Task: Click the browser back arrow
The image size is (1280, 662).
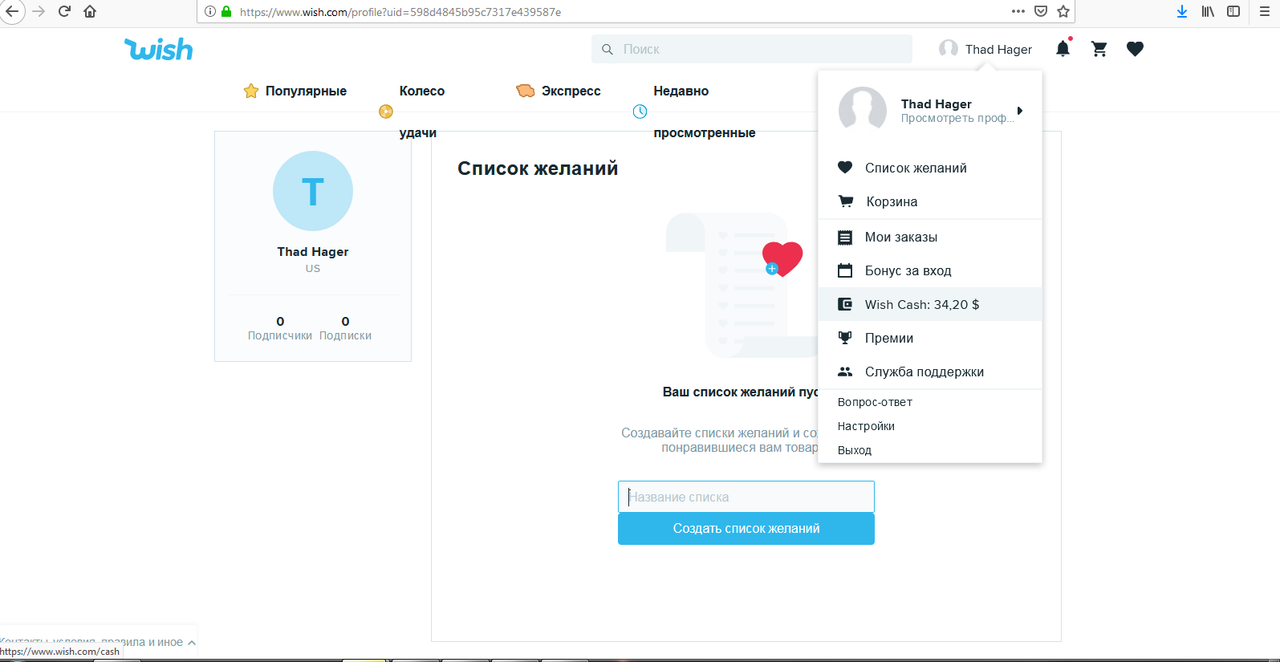Action: pos(12,12)
